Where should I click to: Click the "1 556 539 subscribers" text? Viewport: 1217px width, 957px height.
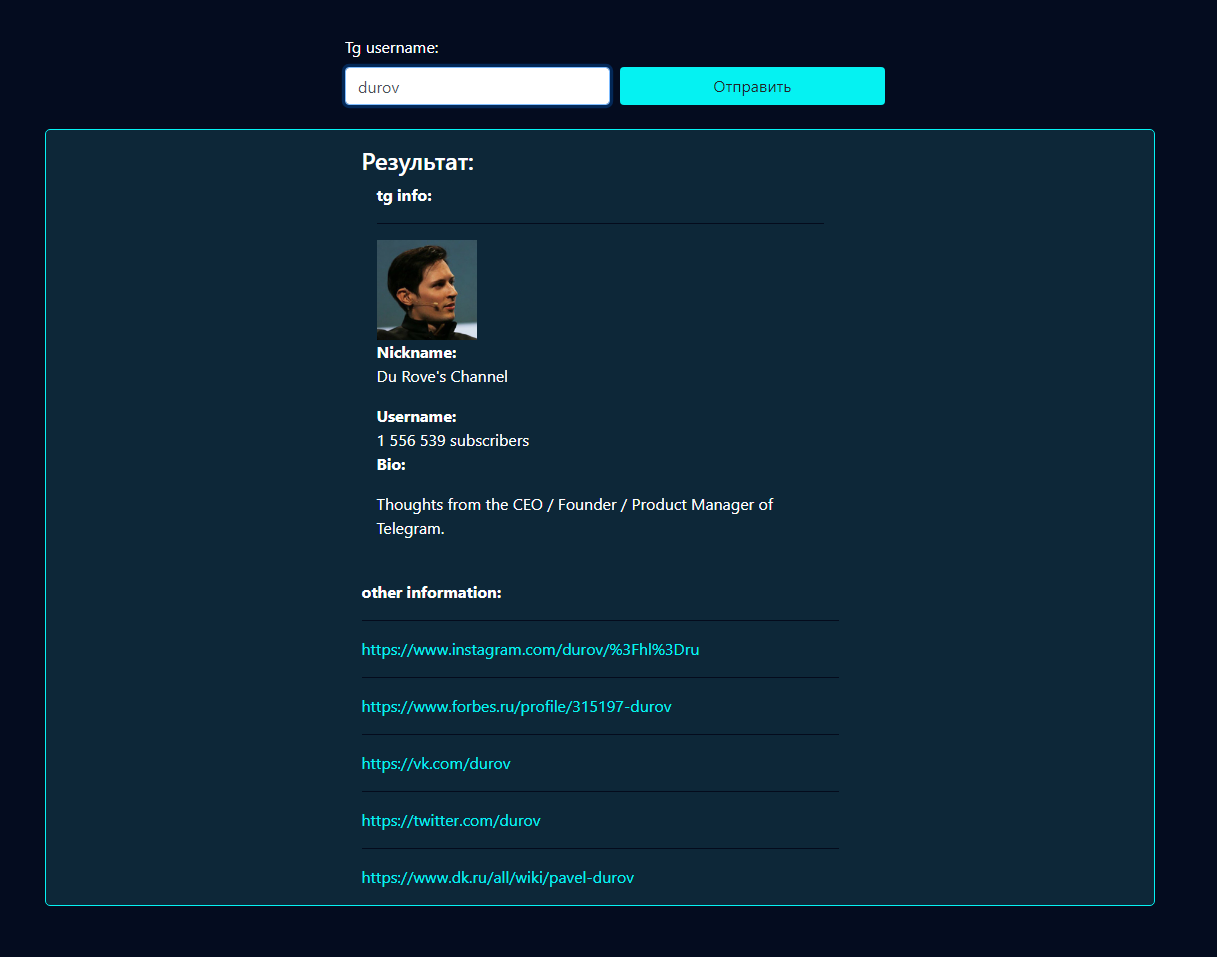tap(453, 441)
